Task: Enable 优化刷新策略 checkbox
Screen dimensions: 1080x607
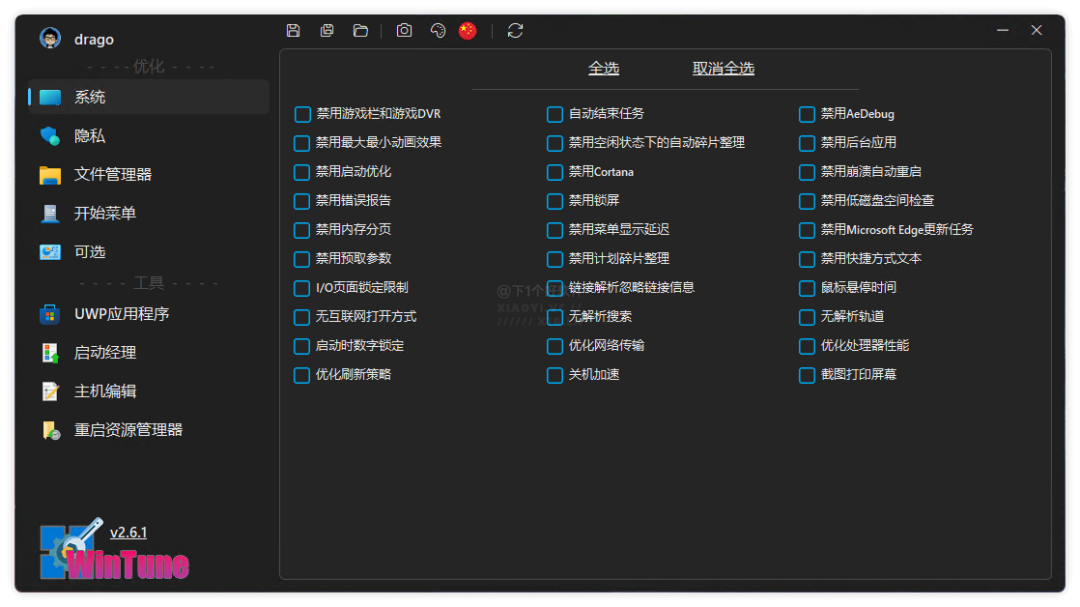Action: click(302, 375)
